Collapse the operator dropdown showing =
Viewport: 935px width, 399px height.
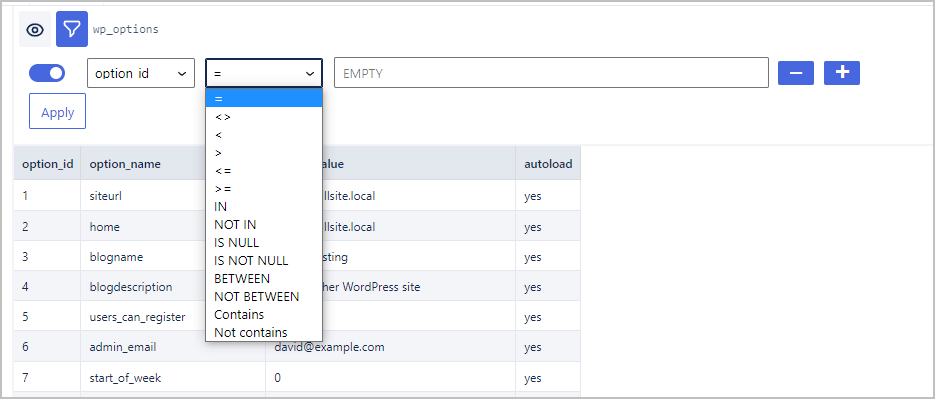point(264,73)
